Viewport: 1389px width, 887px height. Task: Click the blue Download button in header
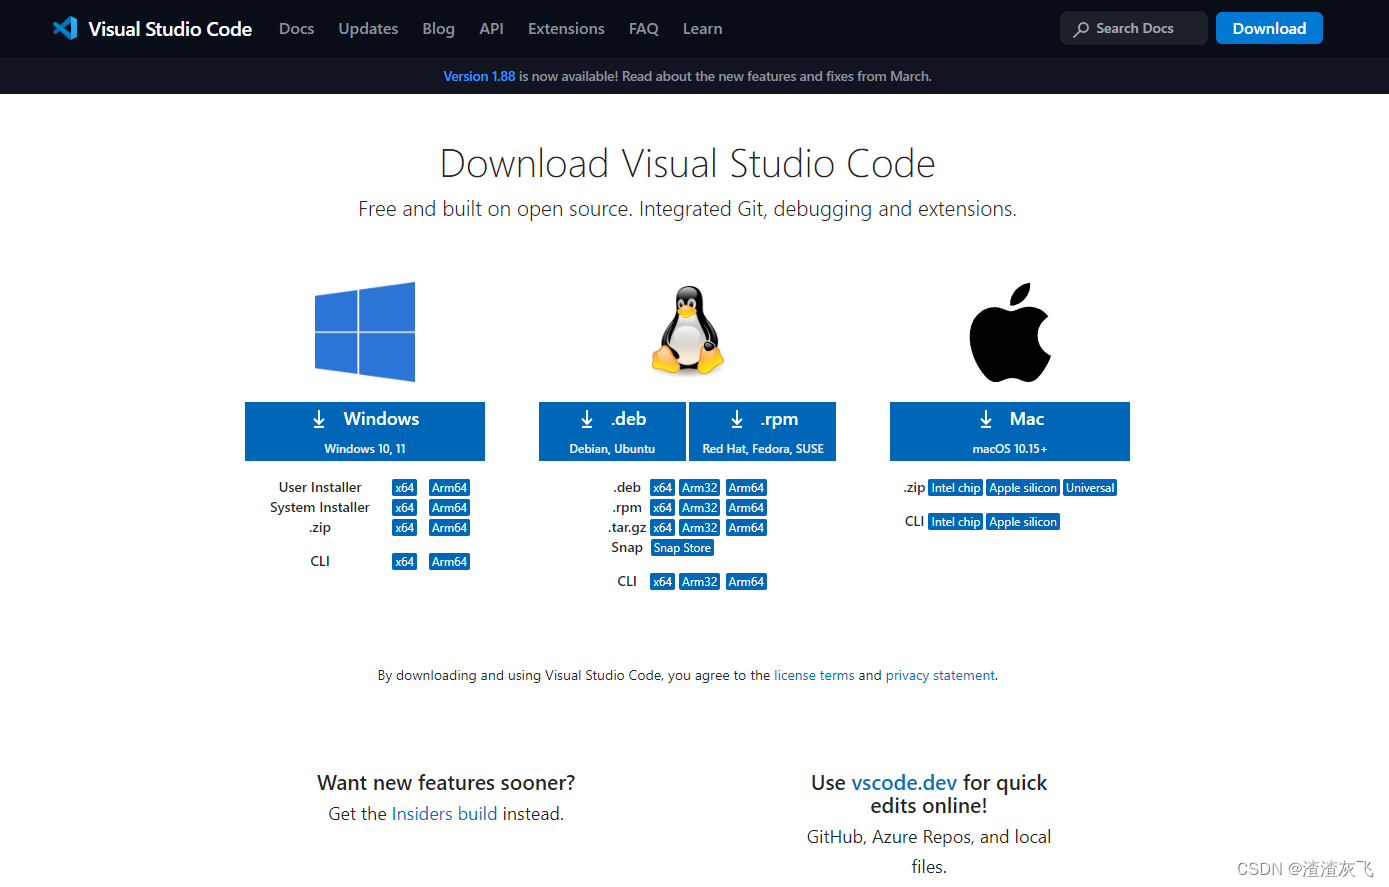click(x=1269, y=28)
